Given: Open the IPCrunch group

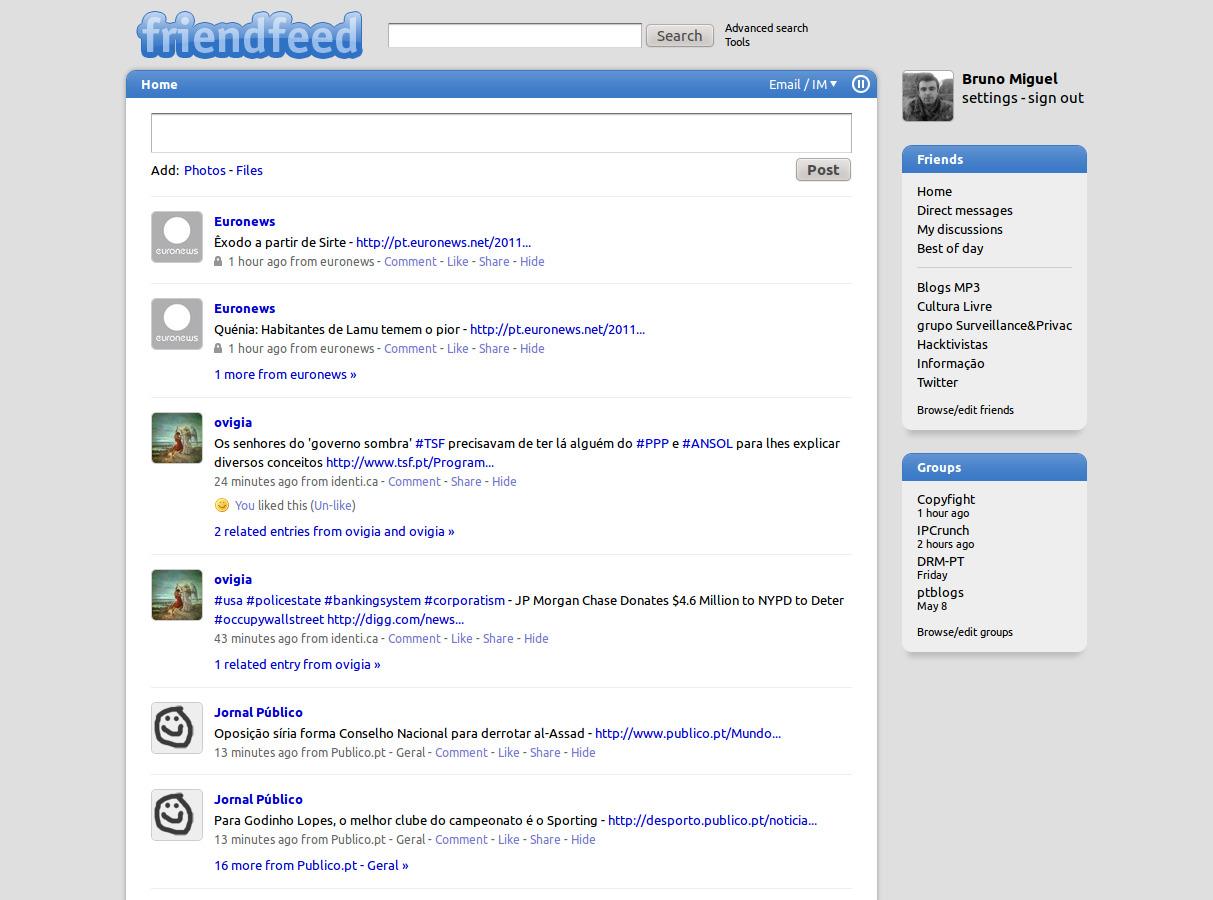Looking at the screenshot, I should point(943,530).
